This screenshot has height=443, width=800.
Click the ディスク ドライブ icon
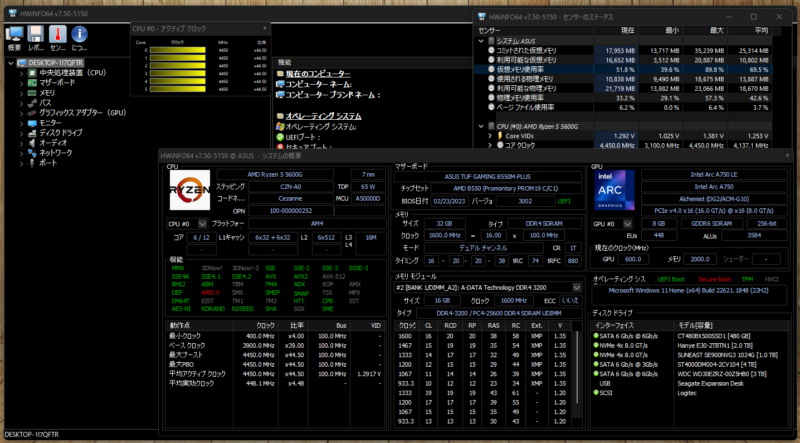32,133
